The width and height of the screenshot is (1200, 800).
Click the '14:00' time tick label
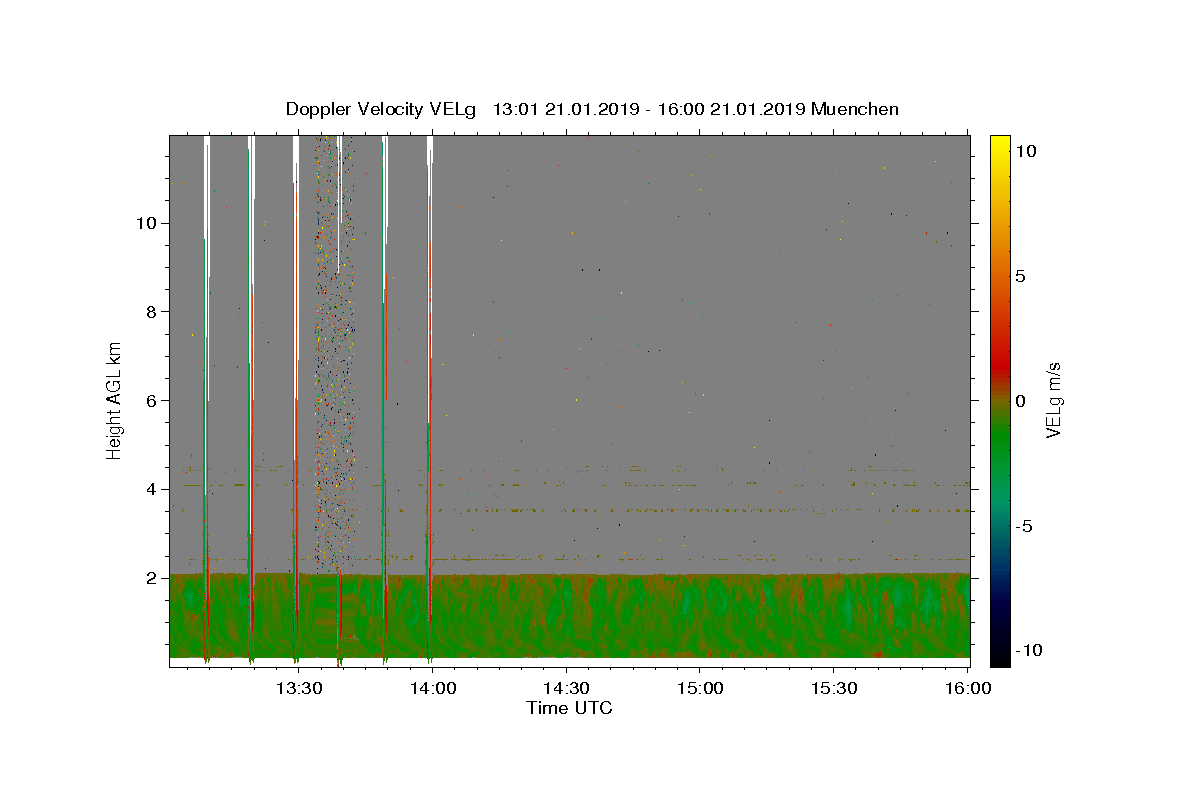[433, 688]
